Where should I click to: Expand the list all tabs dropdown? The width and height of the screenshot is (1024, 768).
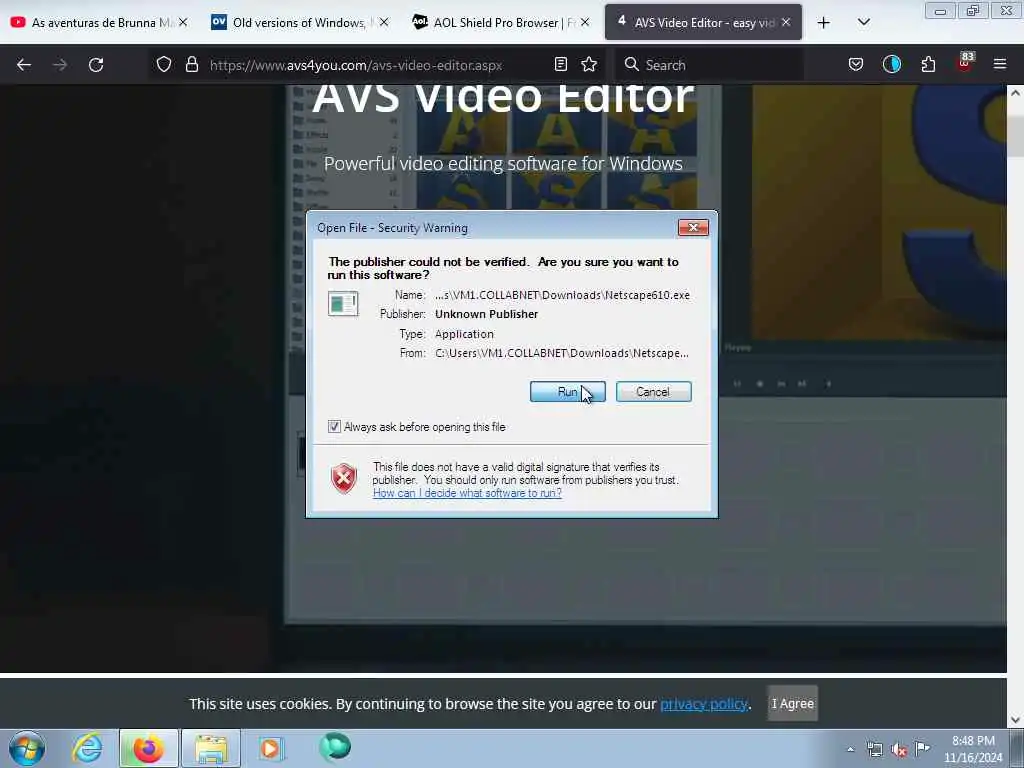pos(863,22)
